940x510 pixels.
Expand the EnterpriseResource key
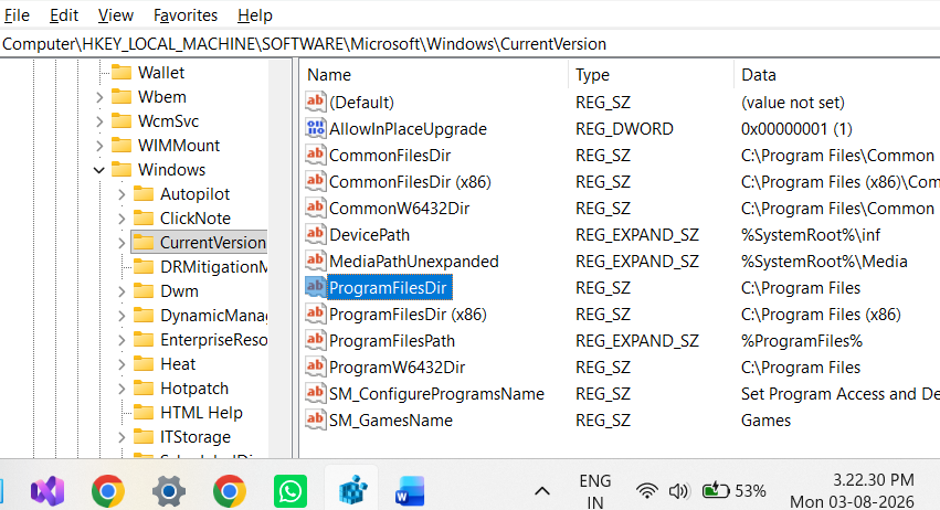coord(122,340)
